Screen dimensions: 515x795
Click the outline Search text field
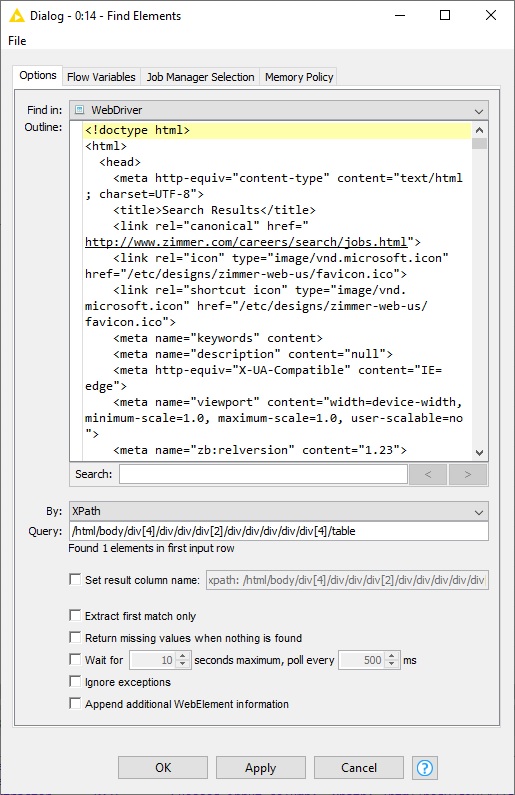coord(264,475)
